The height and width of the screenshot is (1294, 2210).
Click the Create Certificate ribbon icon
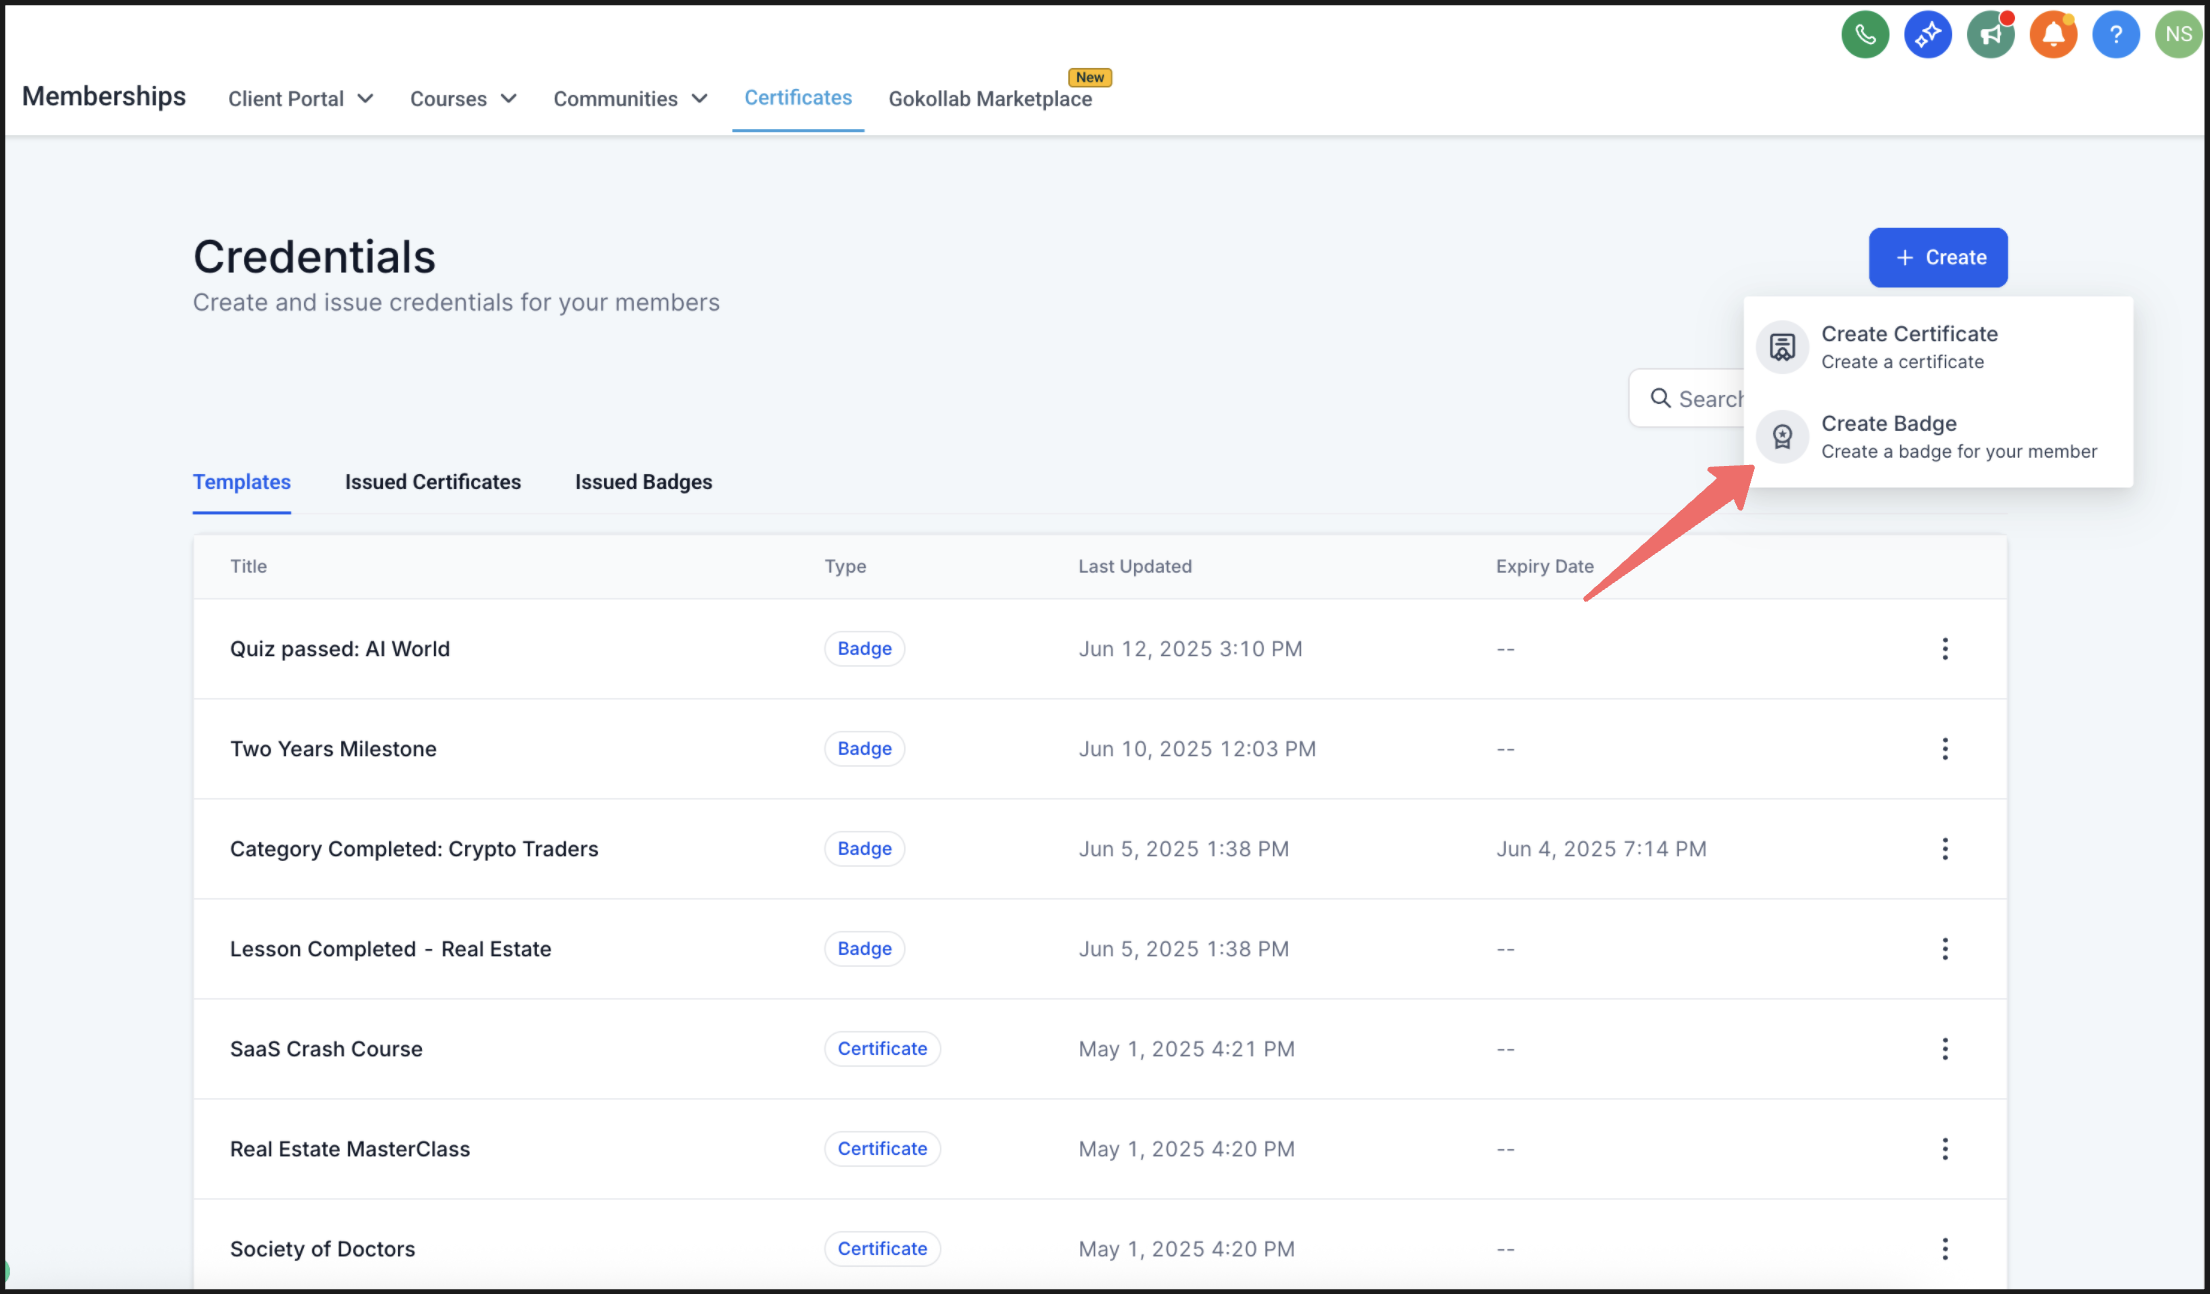(1782, 347)
